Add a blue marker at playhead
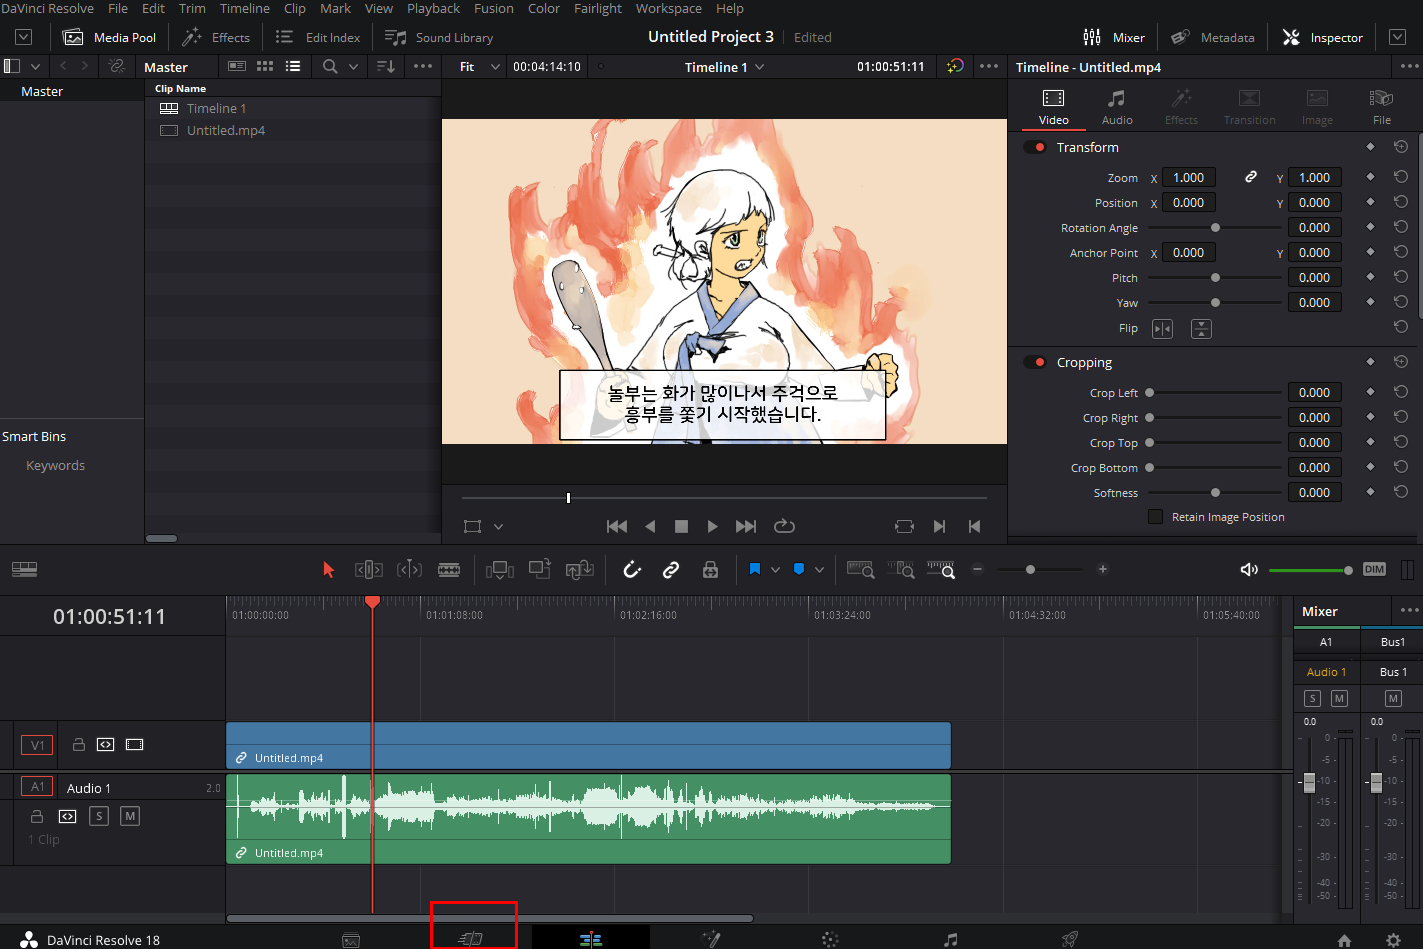This screenshot has width=1423, height=949. pyautogui.click(x=799, y=569)
